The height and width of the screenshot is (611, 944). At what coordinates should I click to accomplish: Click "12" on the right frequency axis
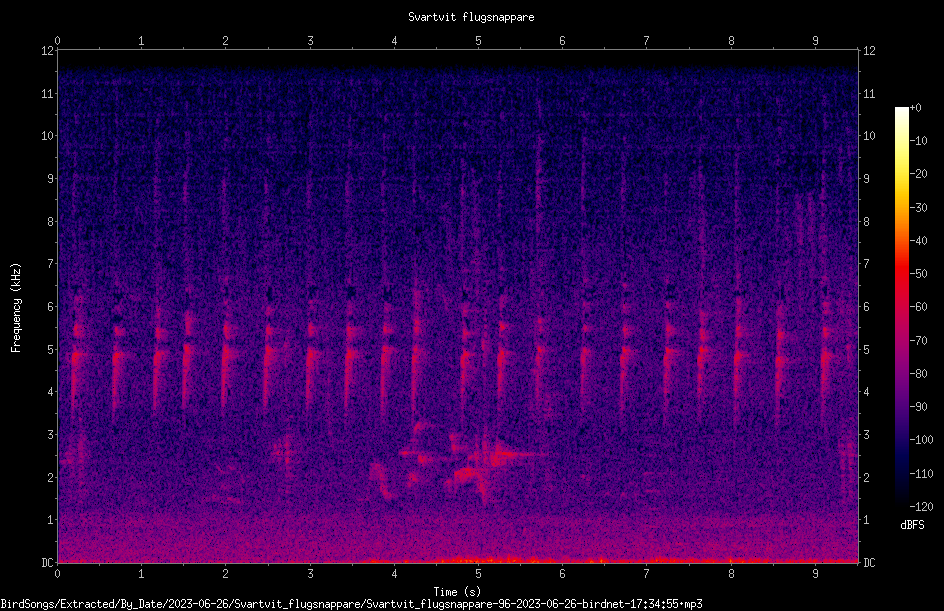869,51
